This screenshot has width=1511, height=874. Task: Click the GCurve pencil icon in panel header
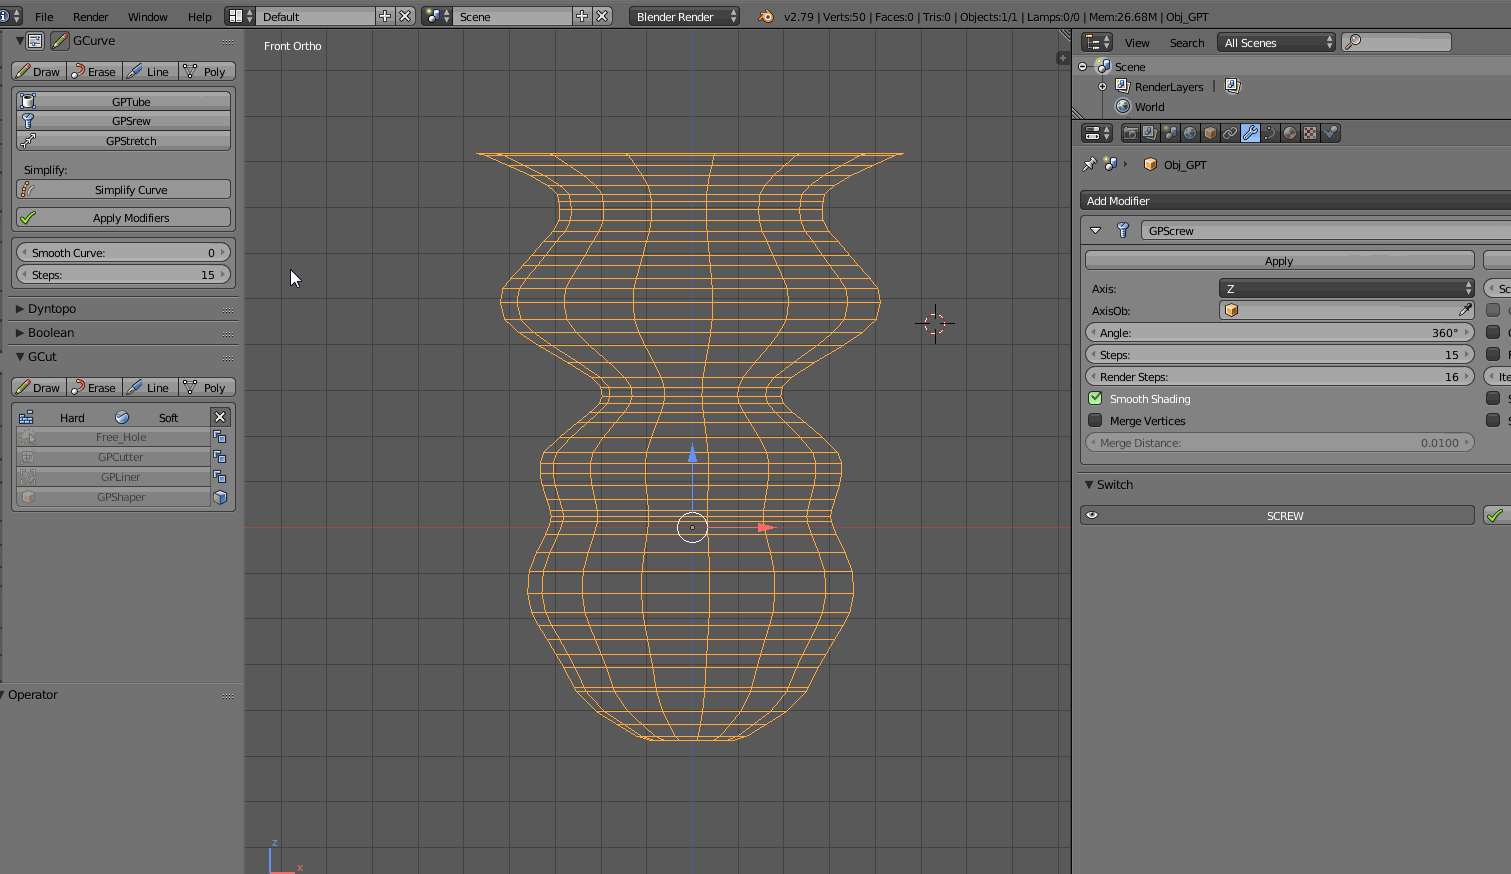coord(60,41)
